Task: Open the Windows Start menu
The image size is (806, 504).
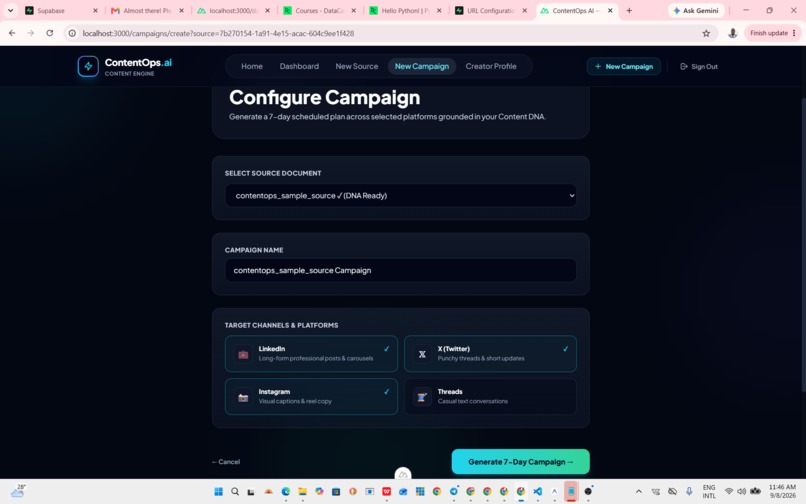Action: click(218, 492)
